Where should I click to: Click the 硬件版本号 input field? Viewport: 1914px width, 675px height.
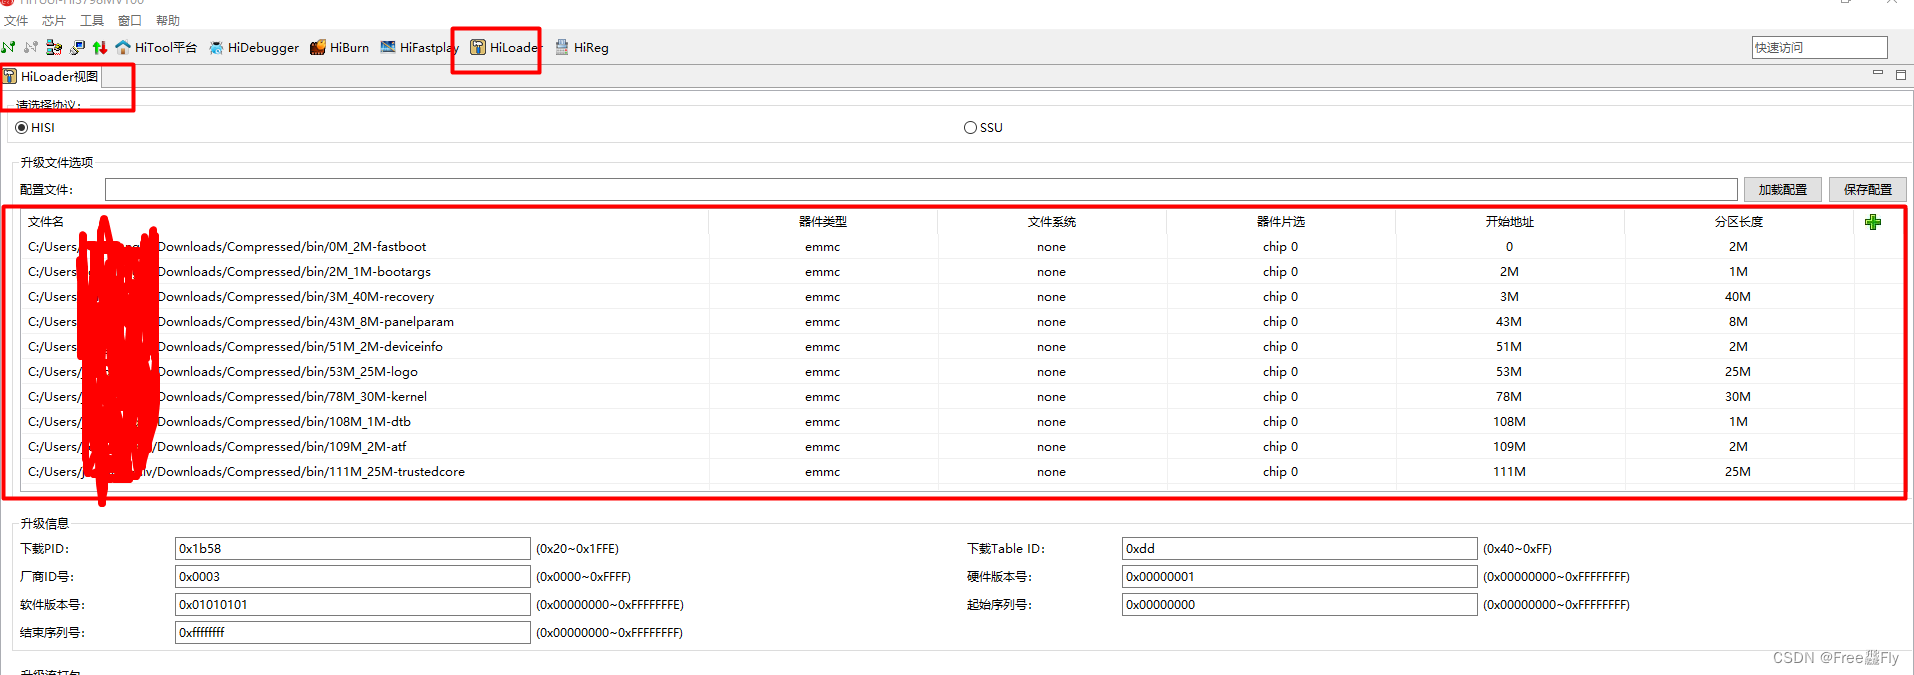click(x=1299, y=576)
